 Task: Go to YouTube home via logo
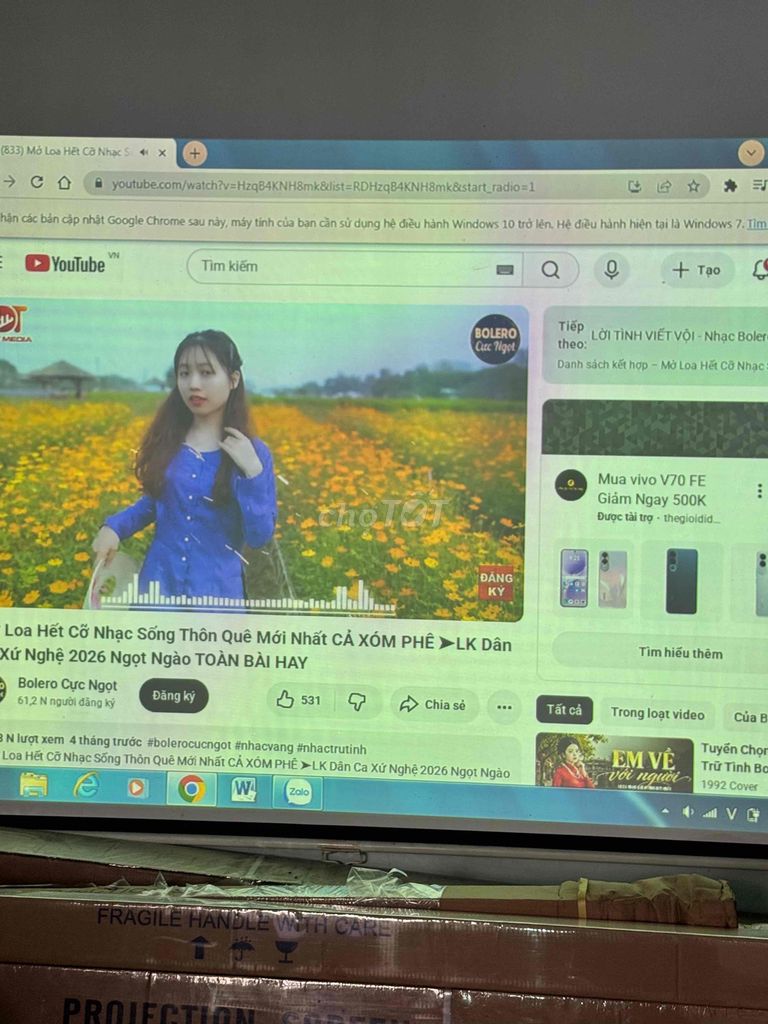65,264
